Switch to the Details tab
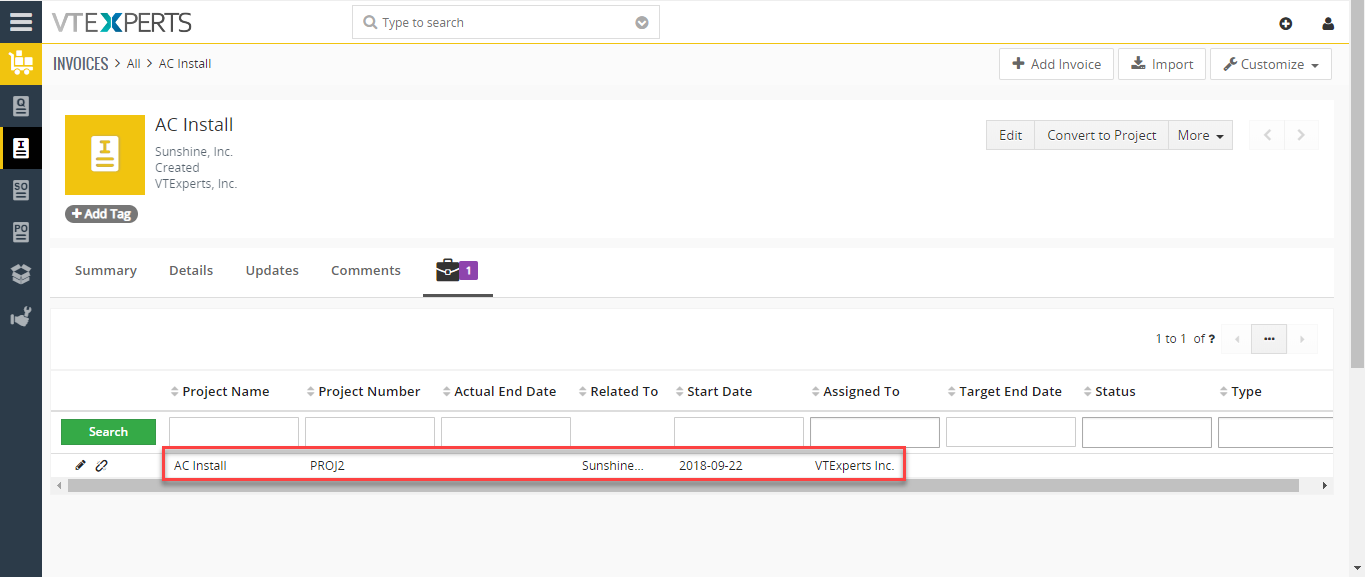 click(x=191, y=270)
